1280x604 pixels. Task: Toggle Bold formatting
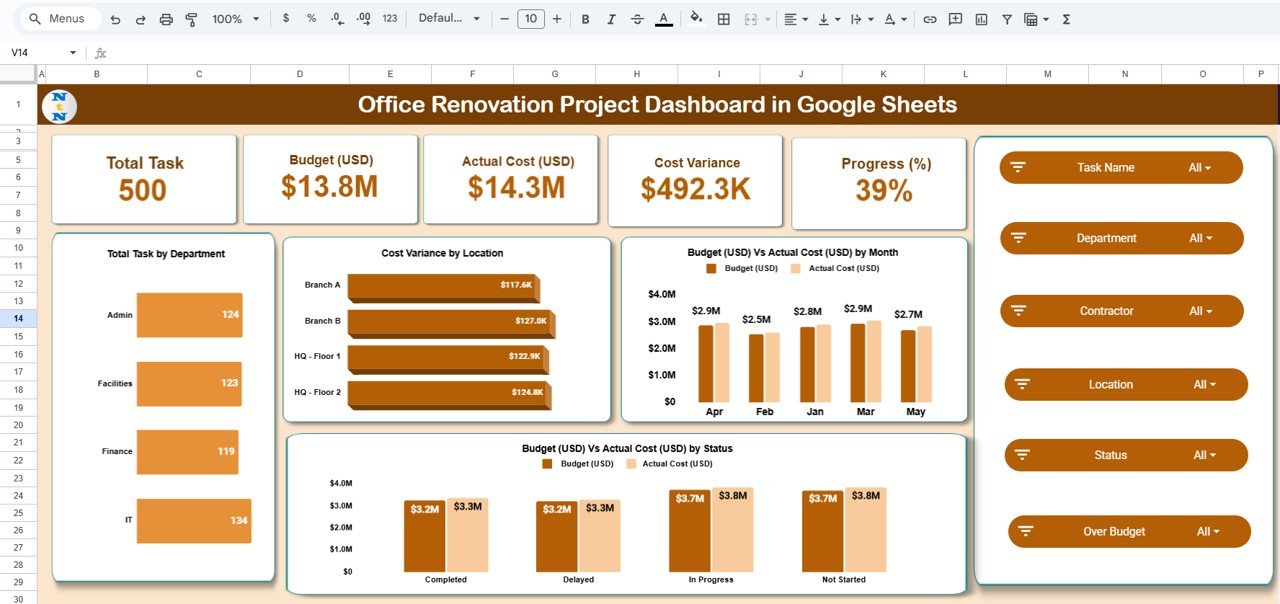coord(585,19)
